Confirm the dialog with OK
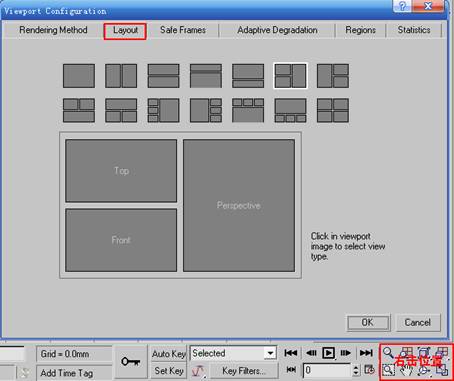 (x=368, y=322)
